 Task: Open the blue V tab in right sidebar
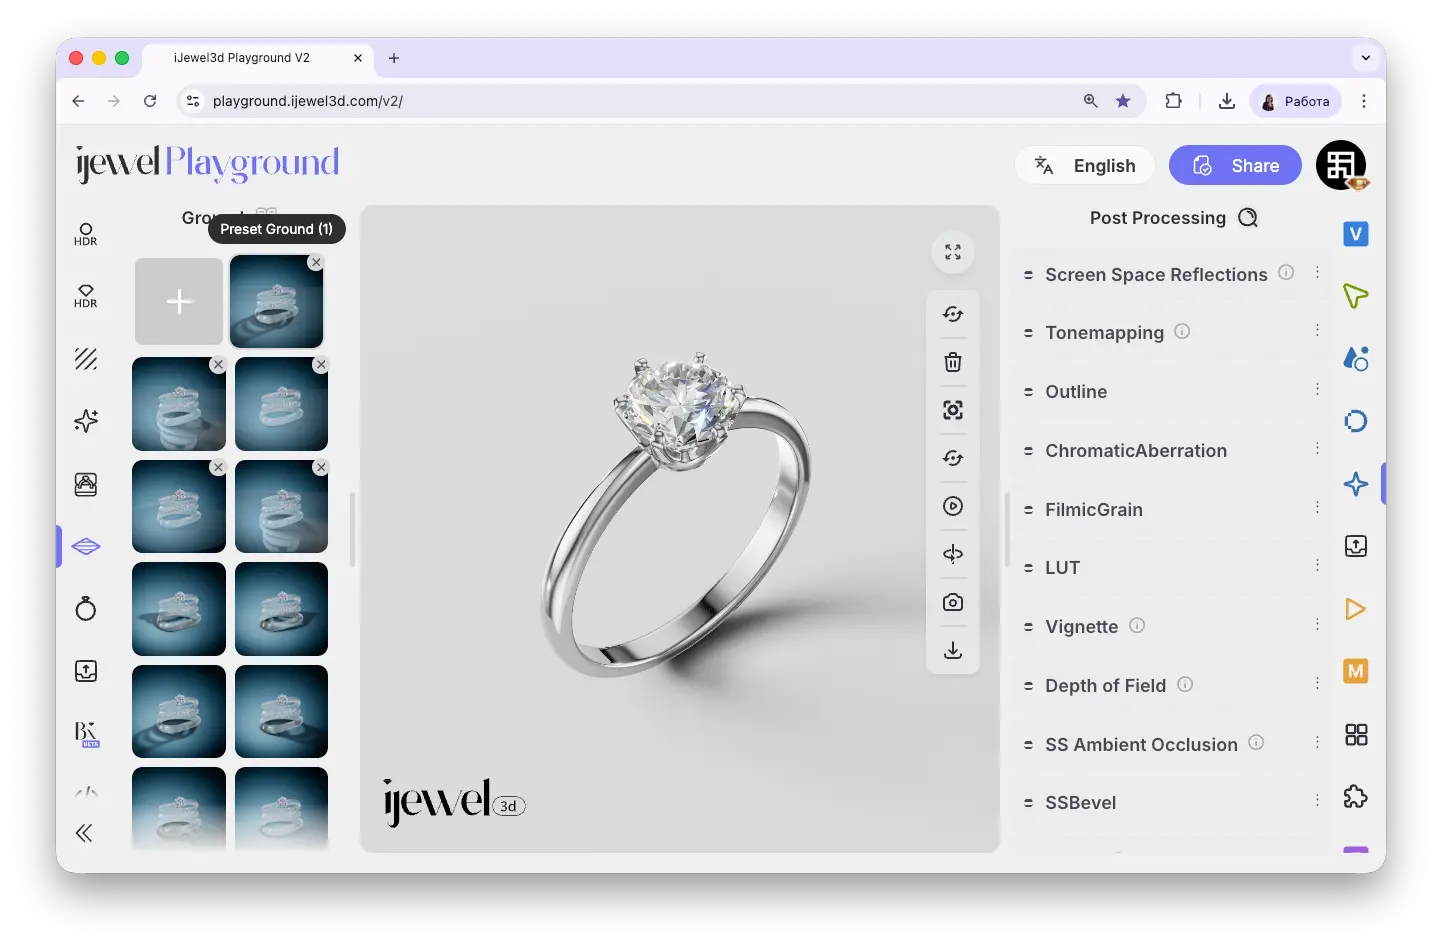click(x=1356, y=234)
